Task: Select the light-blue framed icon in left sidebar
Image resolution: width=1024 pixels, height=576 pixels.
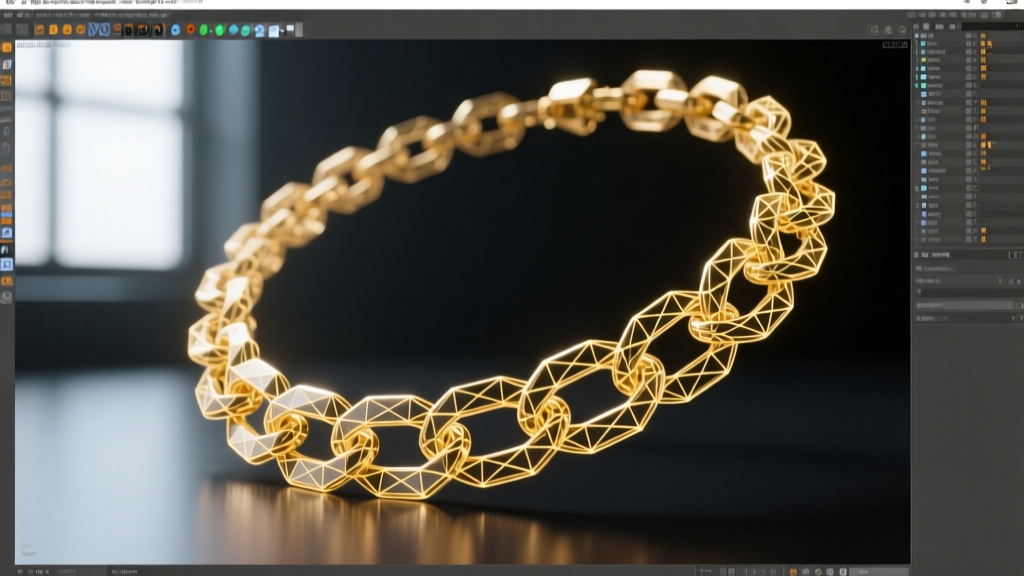Action: tap(7, 264)
